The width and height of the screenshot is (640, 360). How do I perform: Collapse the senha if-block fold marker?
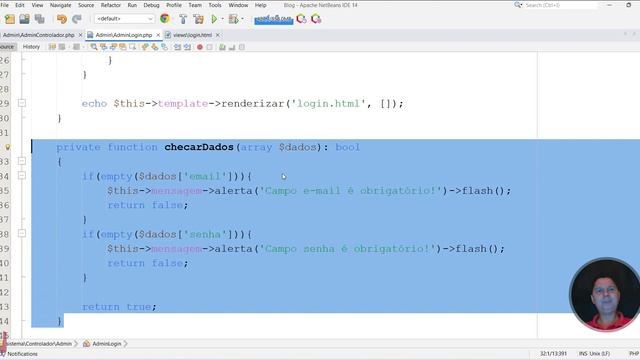point(22,234)
